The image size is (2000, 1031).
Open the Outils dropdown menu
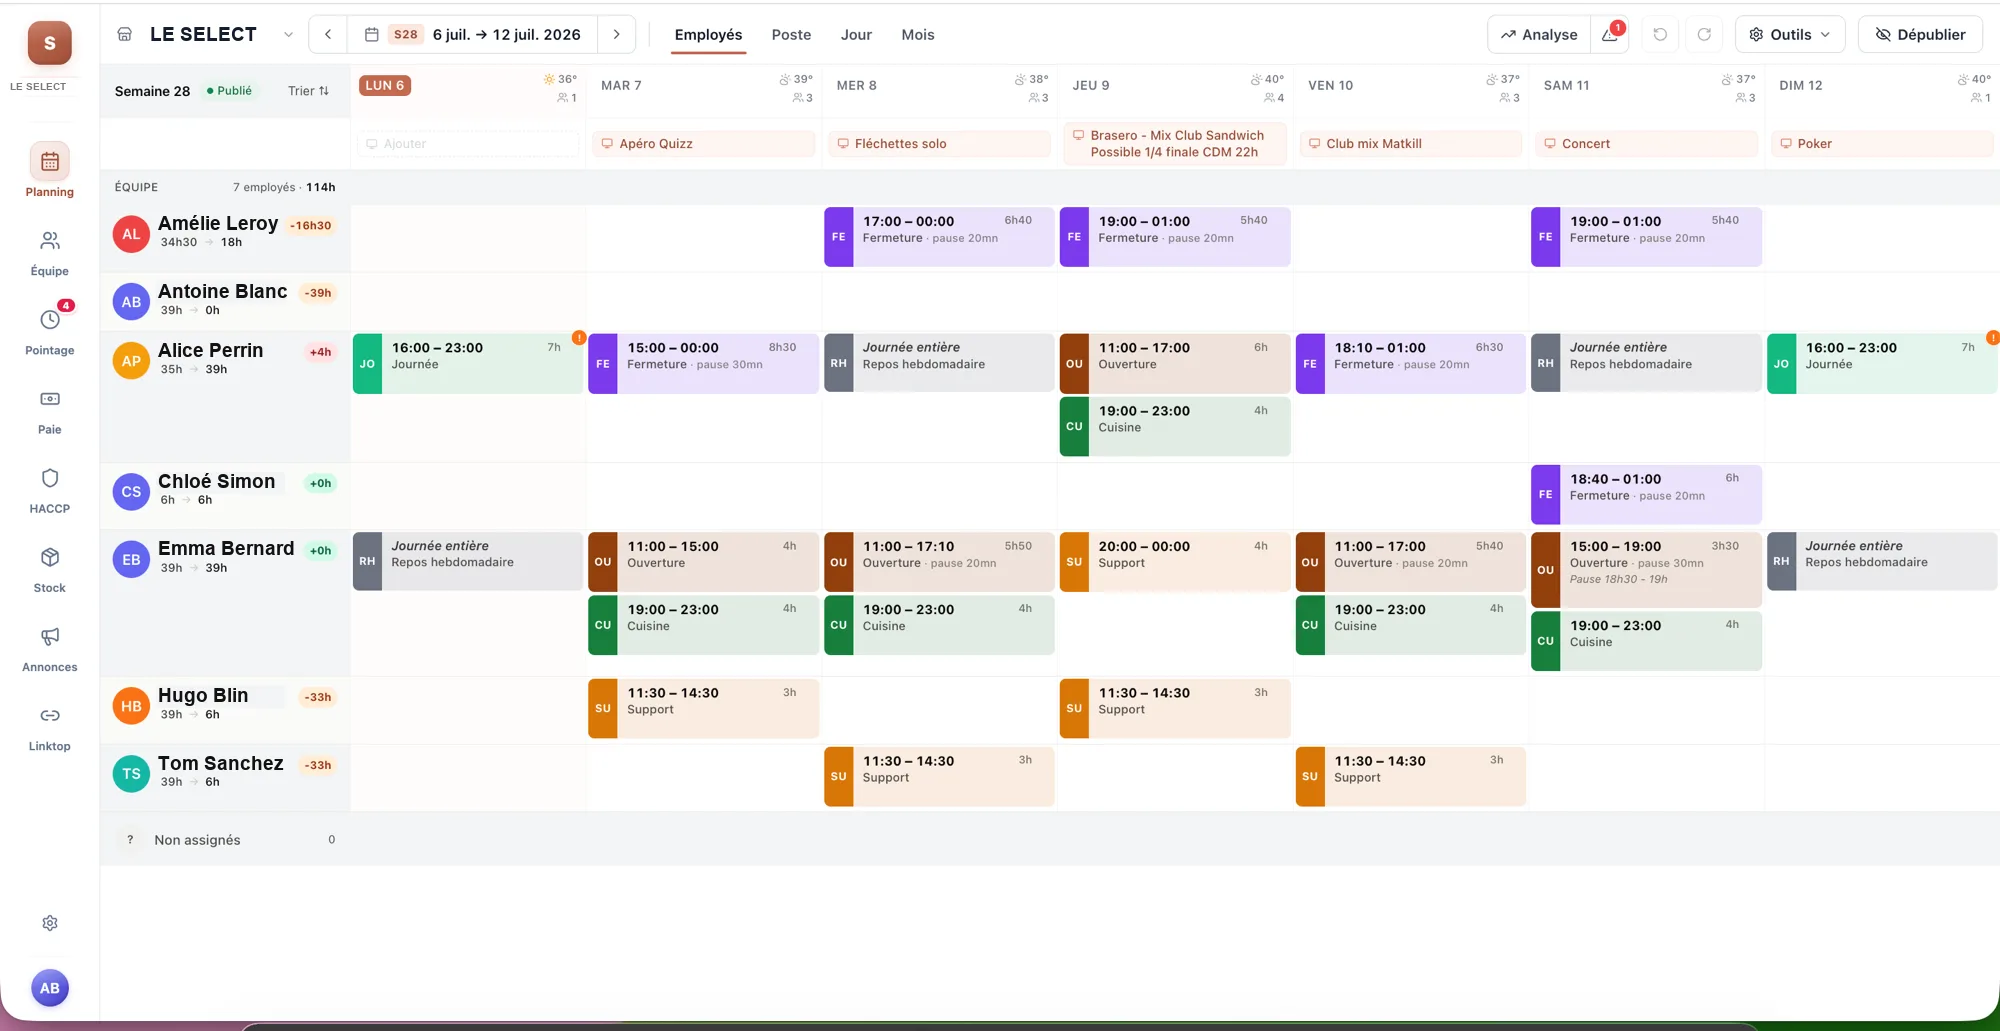coord(1790,34)
